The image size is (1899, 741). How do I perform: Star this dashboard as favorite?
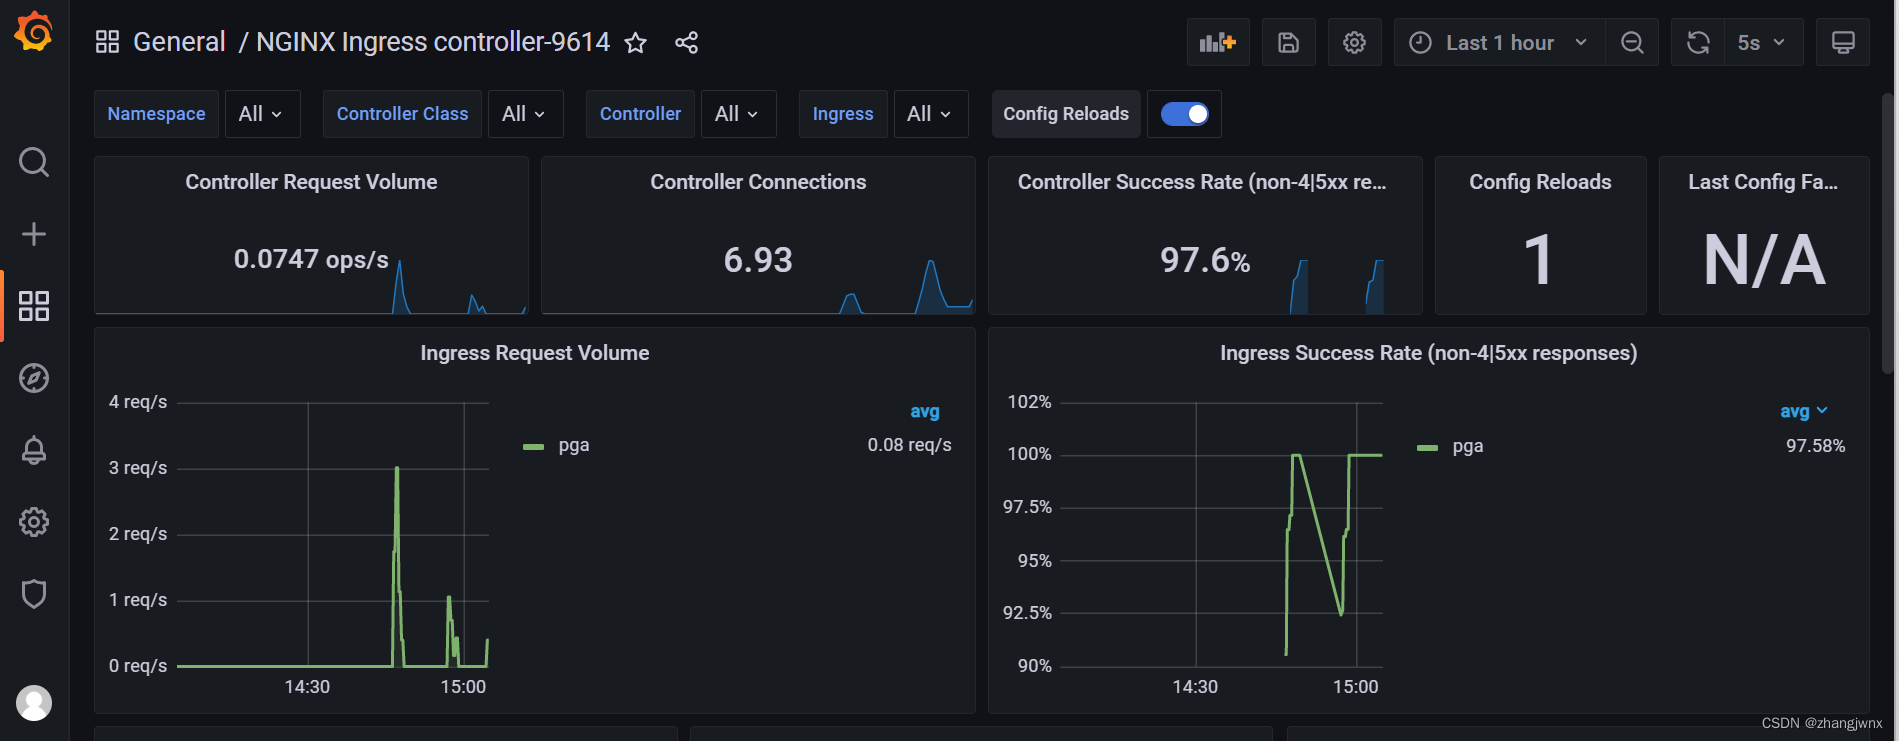tap(636, 43)
